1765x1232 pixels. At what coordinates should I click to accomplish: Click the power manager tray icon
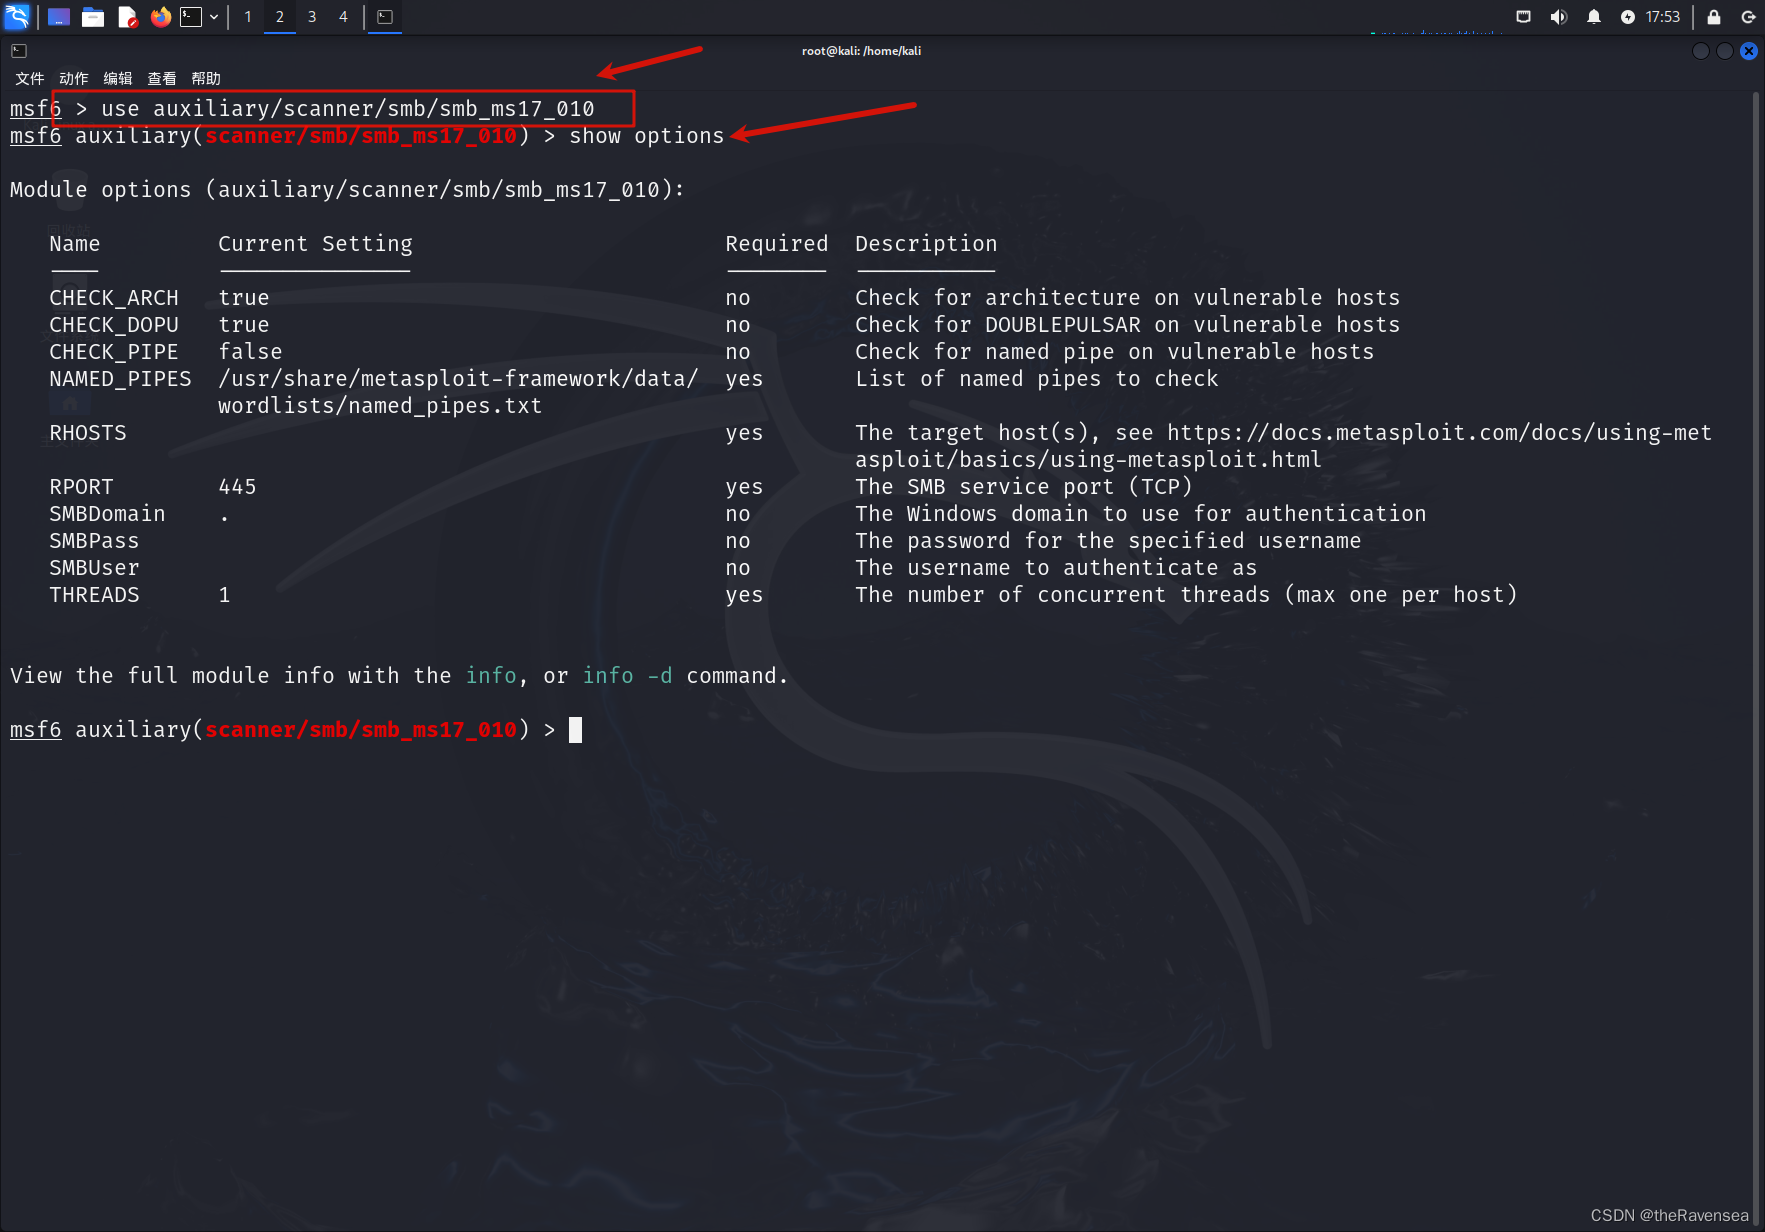coord(1627,17)
